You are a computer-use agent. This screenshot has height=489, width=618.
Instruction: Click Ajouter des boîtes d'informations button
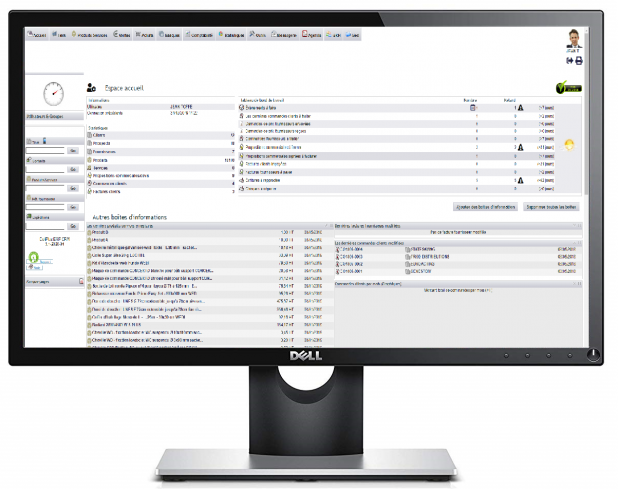click(486, 207)
